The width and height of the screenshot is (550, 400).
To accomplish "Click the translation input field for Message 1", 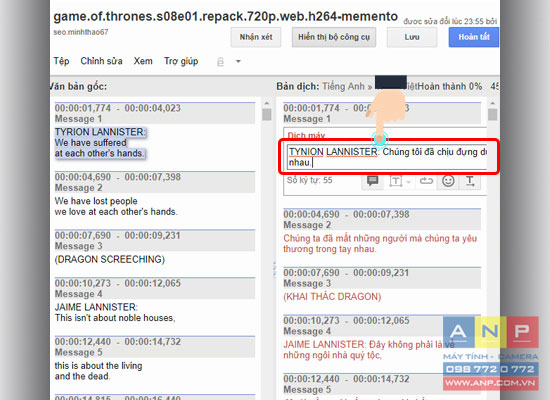I will coord(387,157).
